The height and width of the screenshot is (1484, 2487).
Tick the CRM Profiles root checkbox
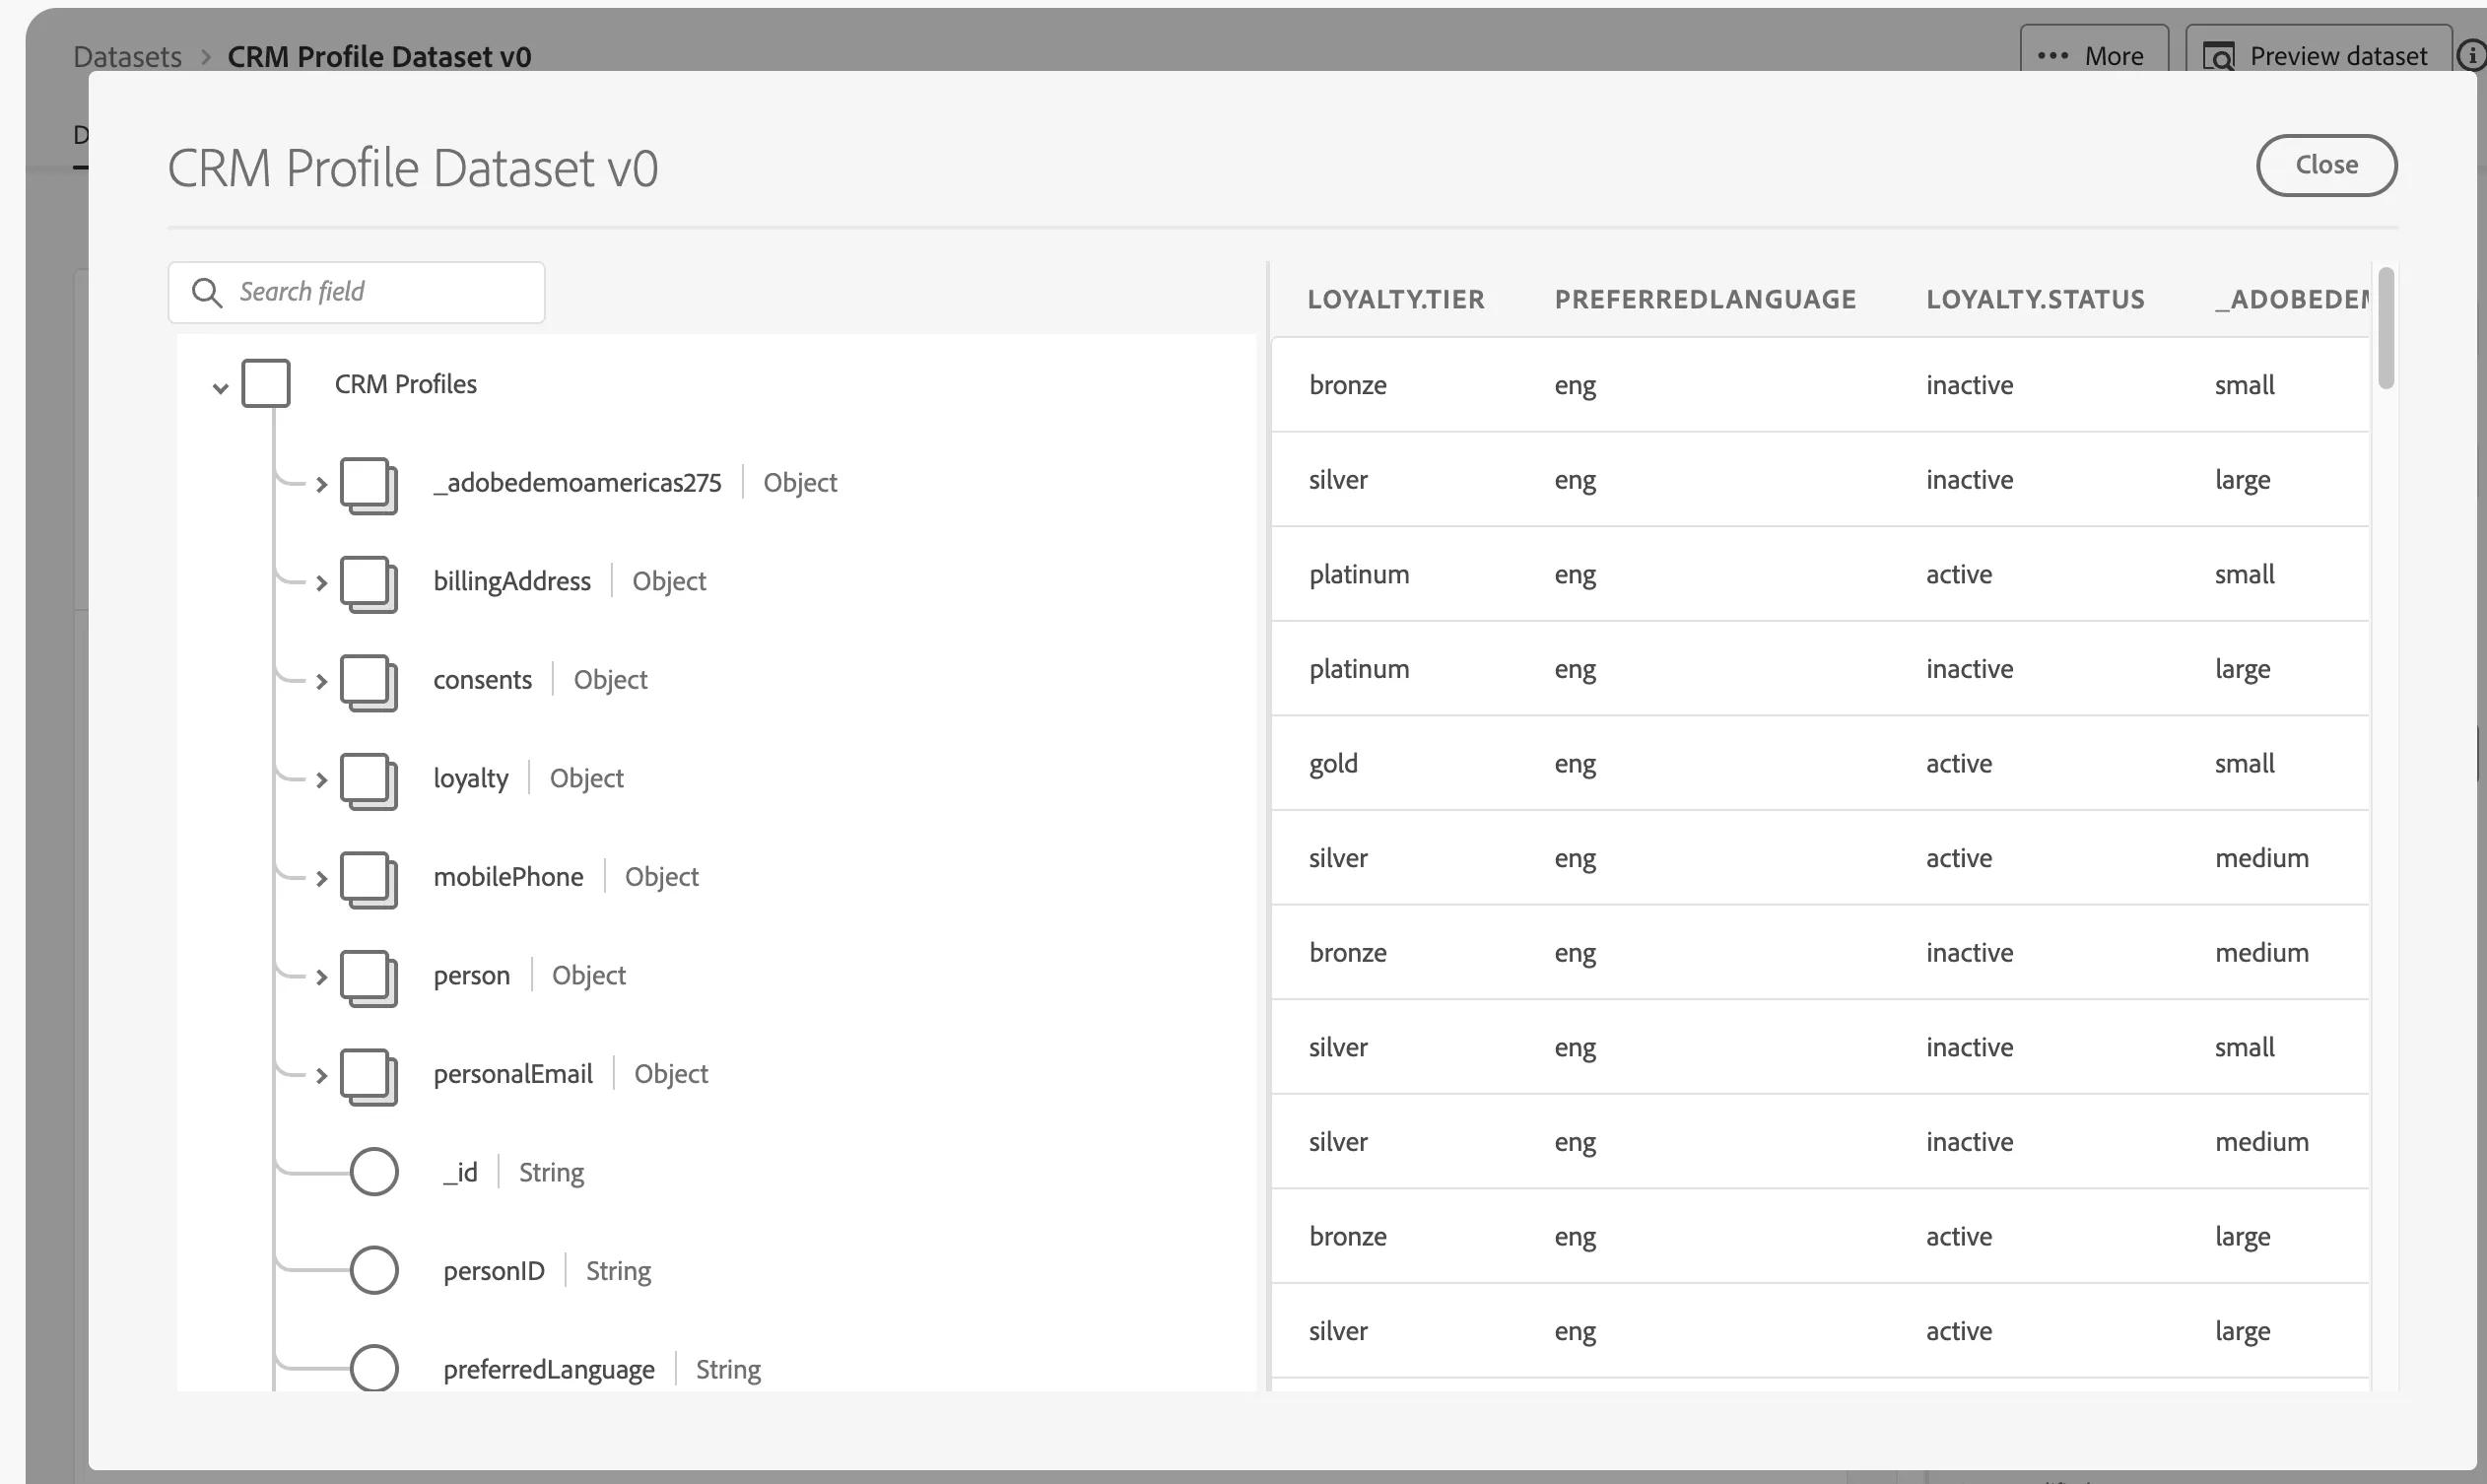point(266,384)
